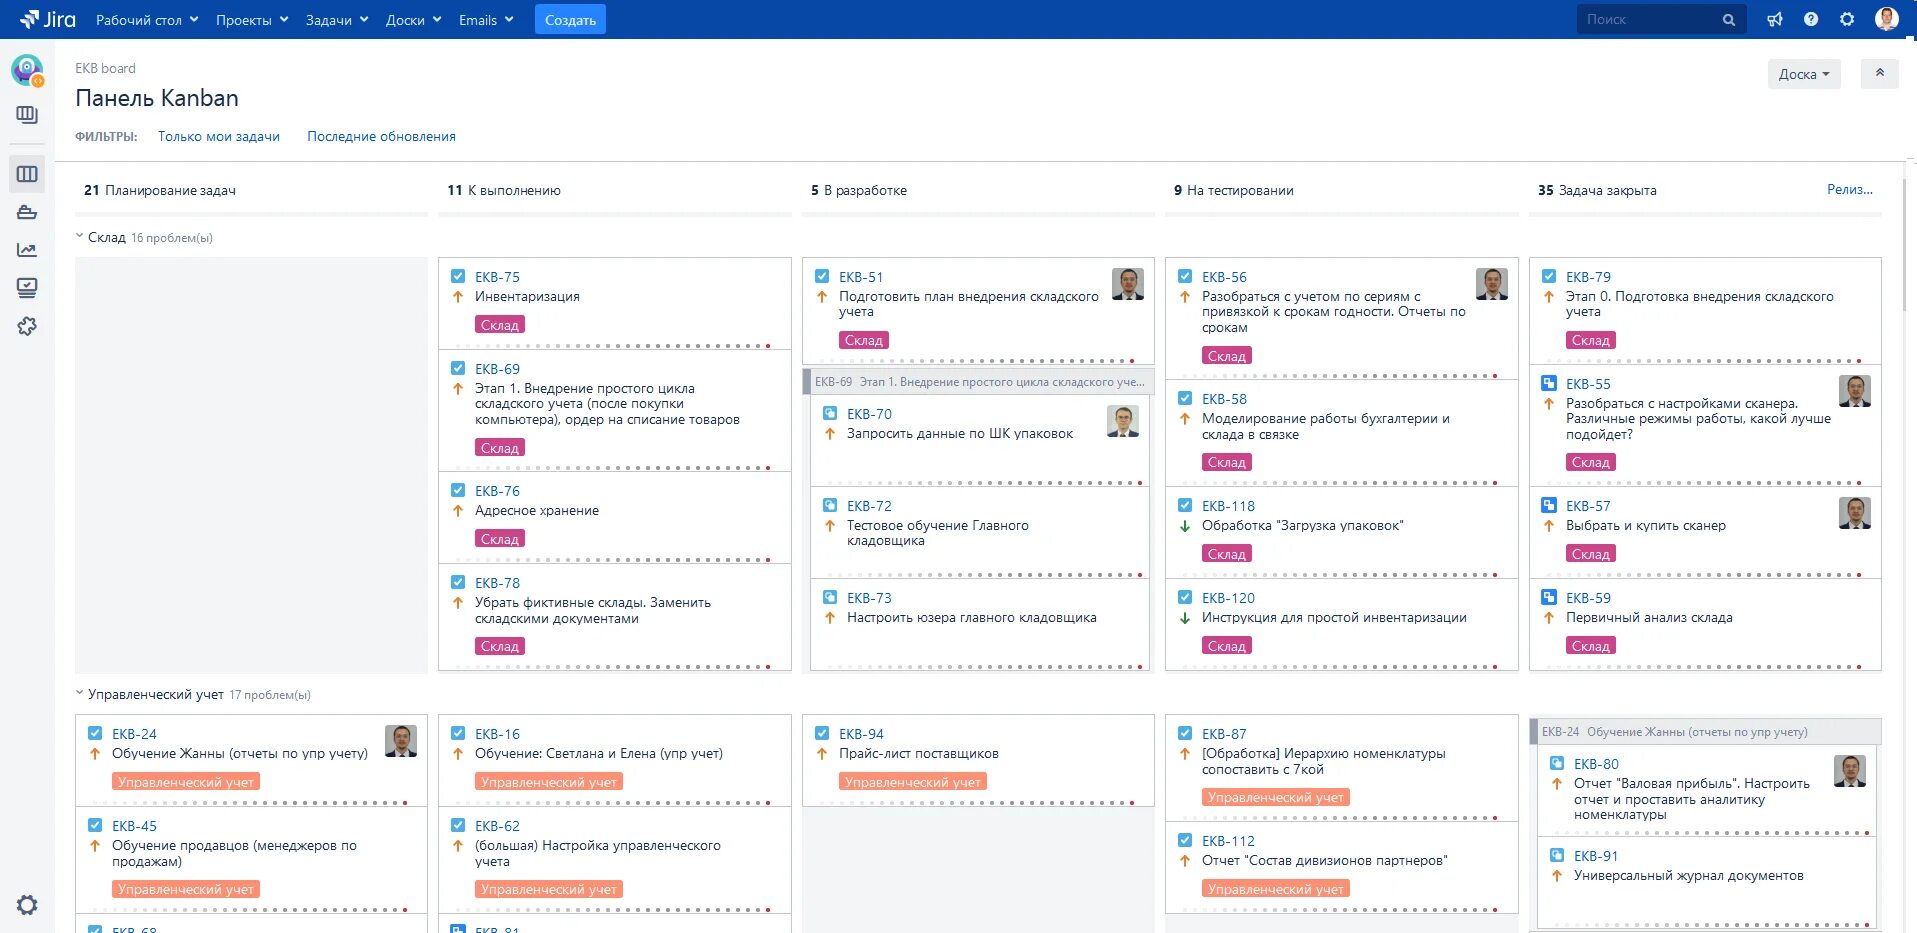This screenshot has height=933, width=1917.
Task: Click the low priority arrow on EKB-118
Action: point(1185,526)
